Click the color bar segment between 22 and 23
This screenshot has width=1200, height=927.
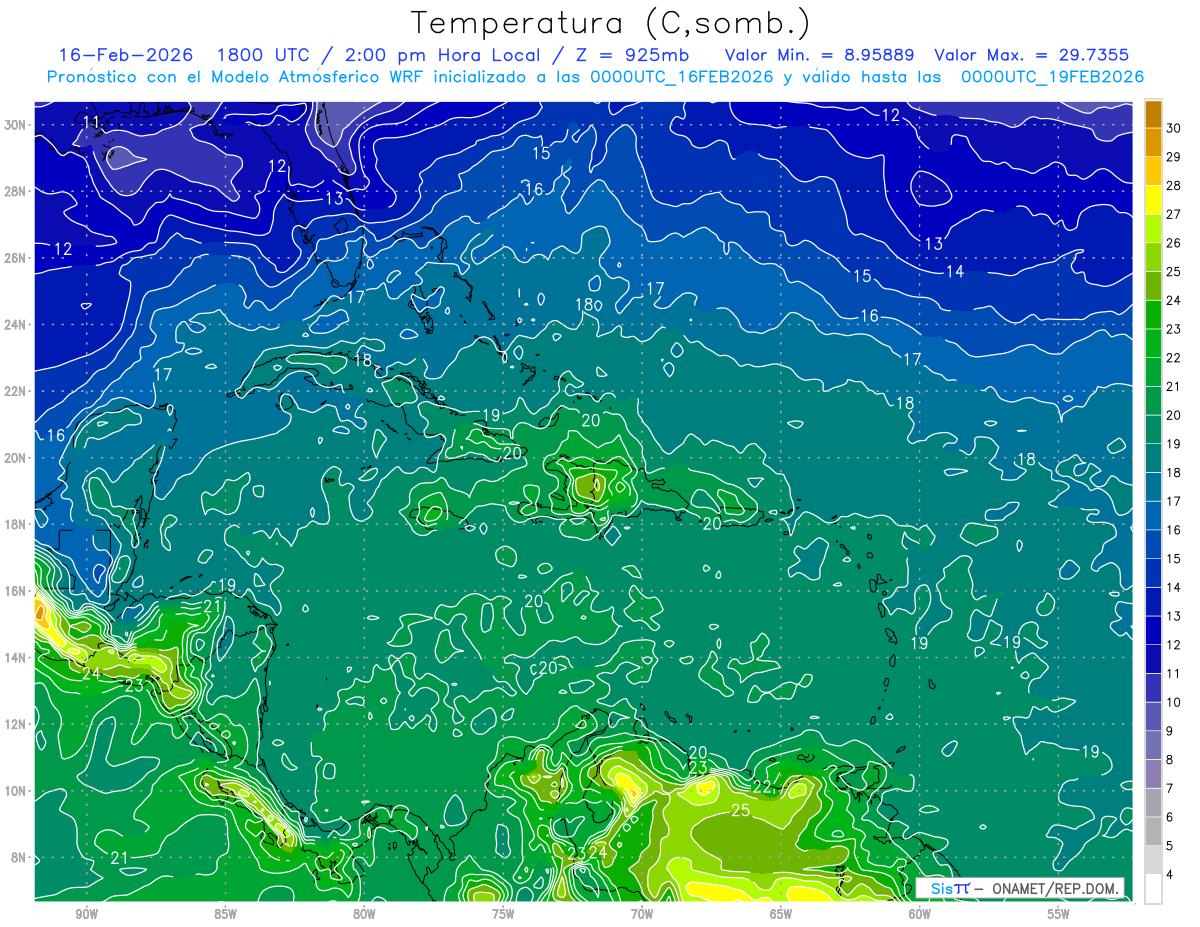tap(1153, 343)
